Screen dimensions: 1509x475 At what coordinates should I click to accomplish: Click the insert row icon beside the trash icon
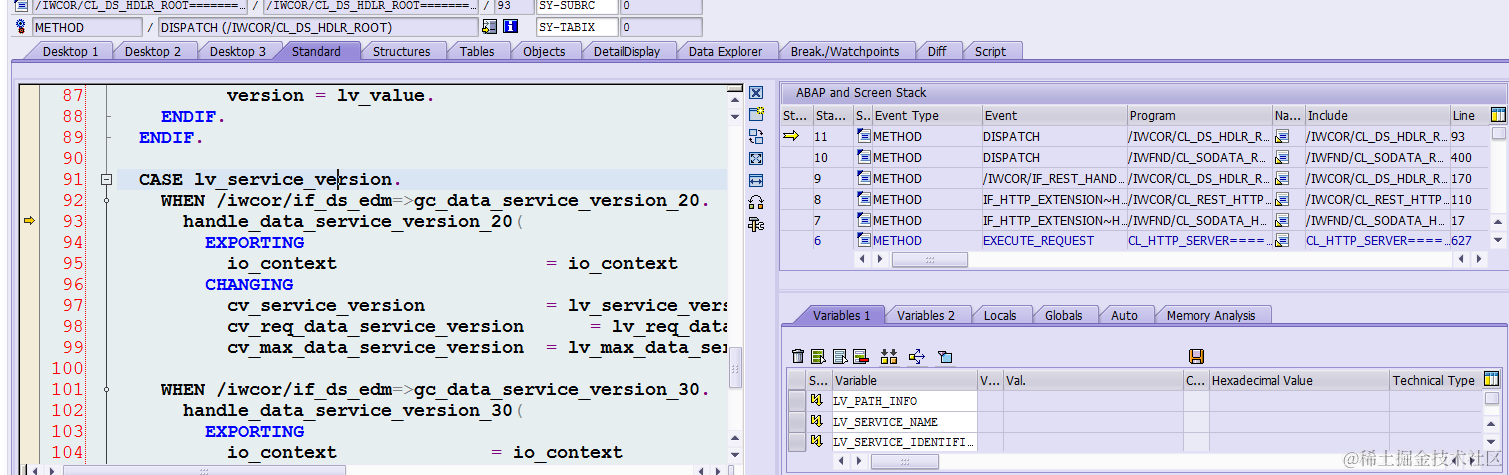818,356
